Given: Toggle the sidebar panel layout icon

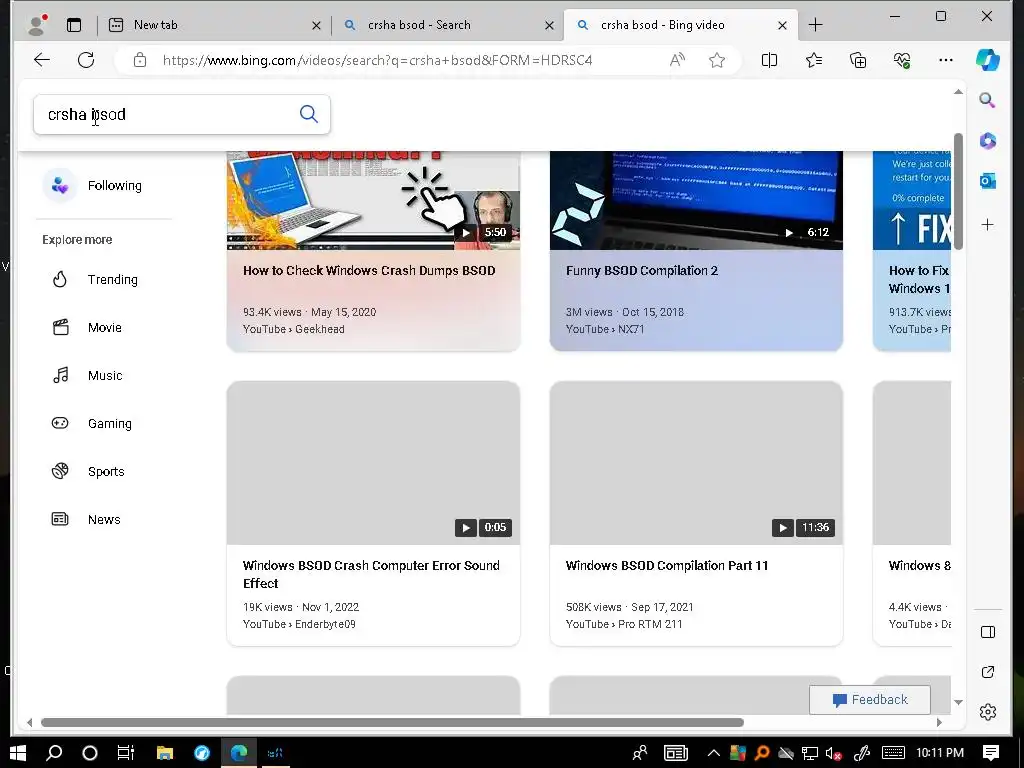Looking at the screenshot, I should [988, 632].
